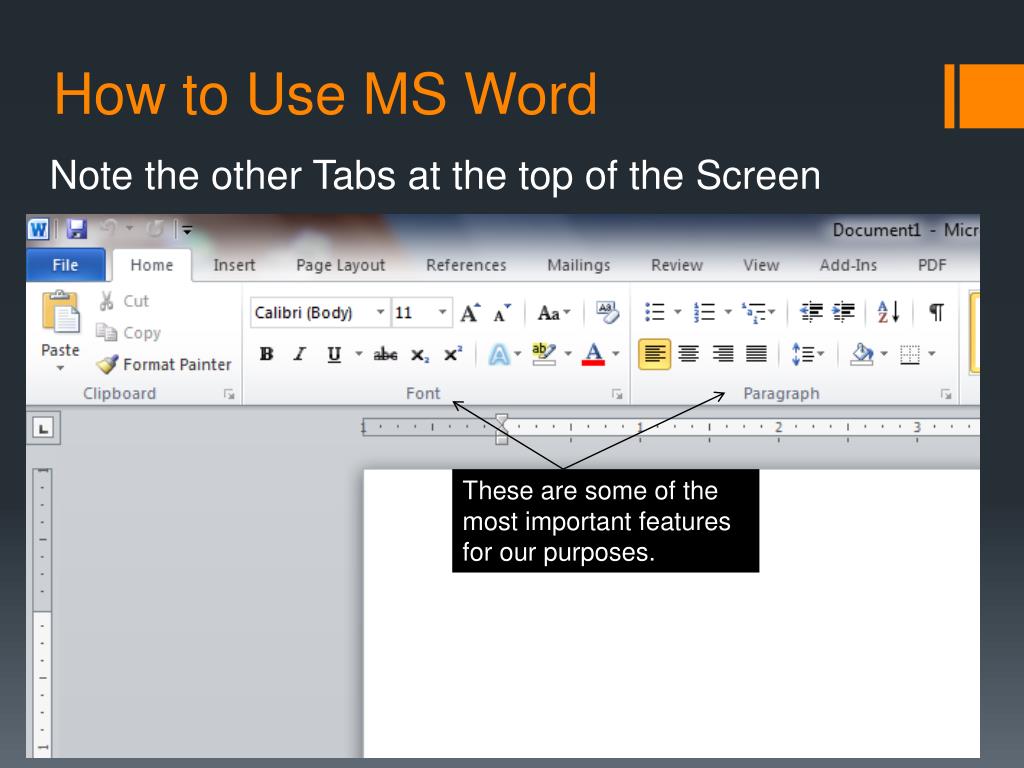Open the font name dropdown arrow
Screen dimensions: 1024x768
coord(380,312)
